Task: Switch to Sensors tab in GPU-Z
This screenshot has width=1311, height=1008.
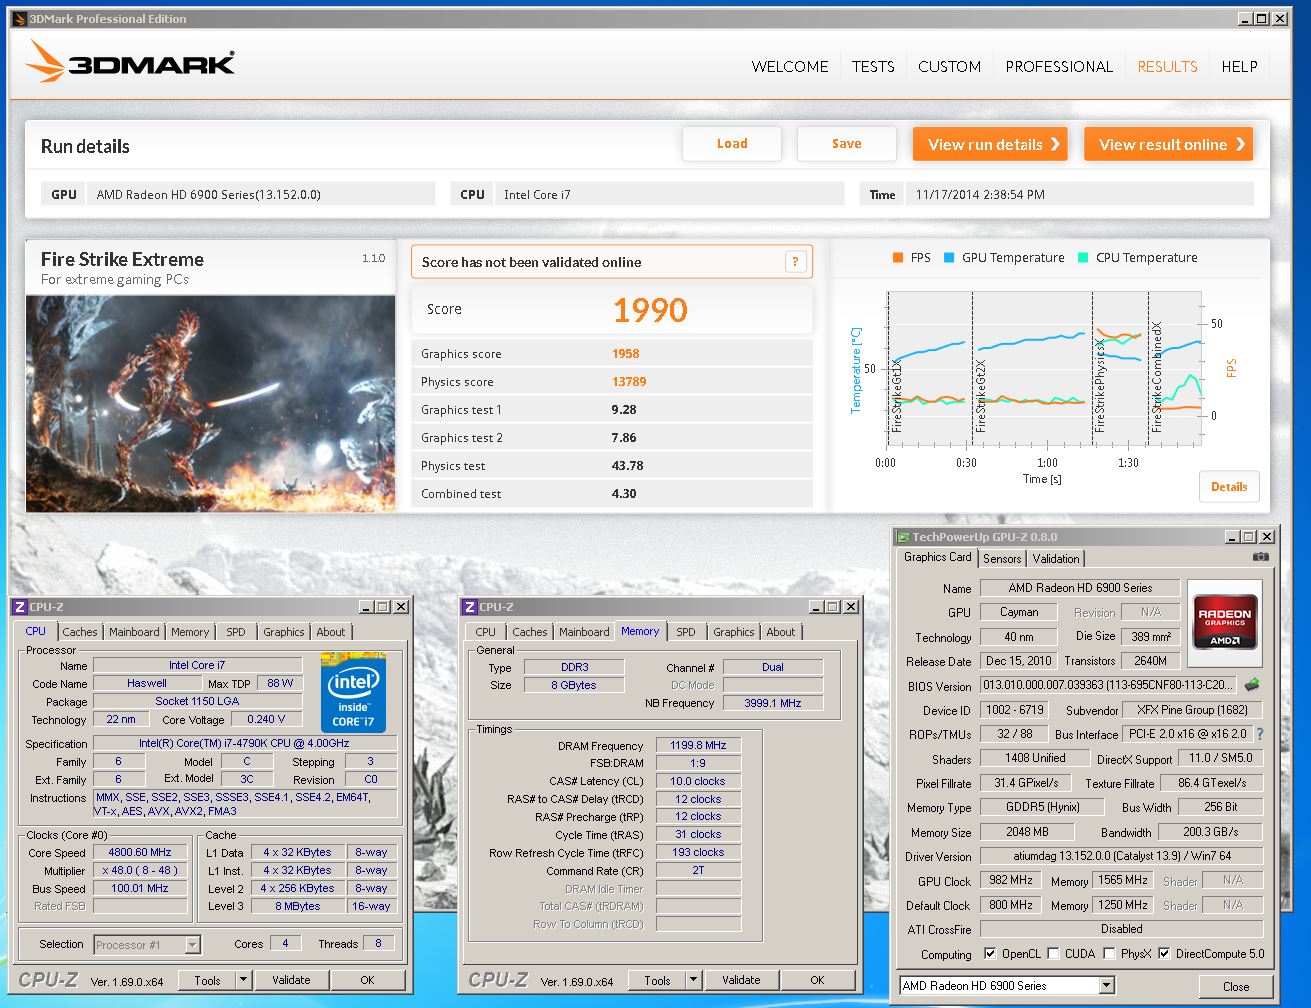Action: (x=1002, y=559)
